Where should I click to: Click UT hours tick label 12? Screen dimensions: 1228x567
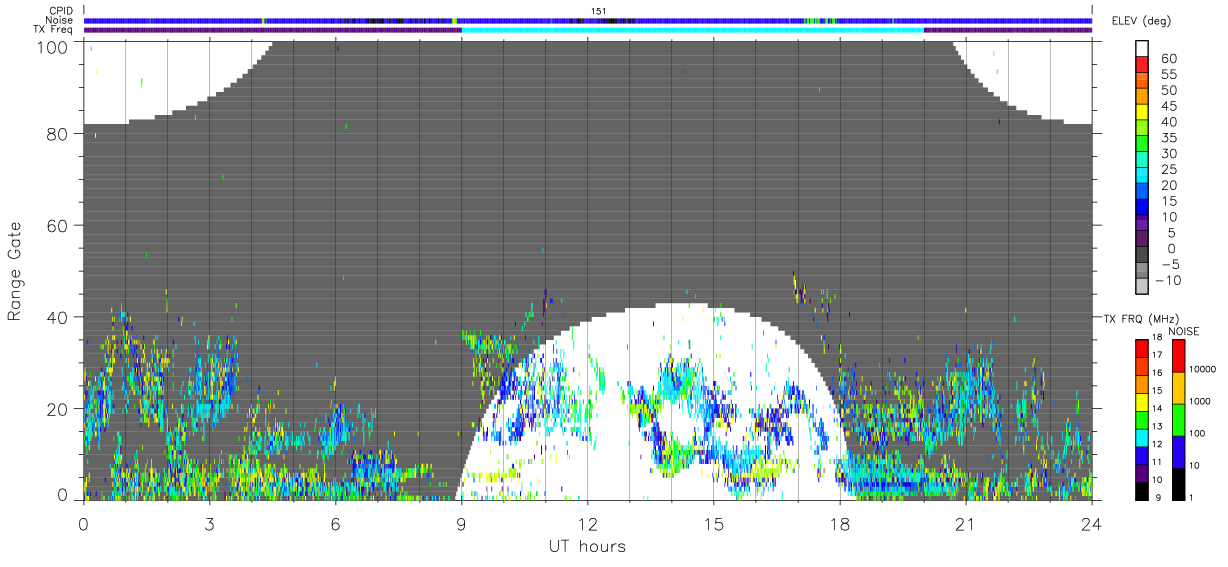[587, 524]
